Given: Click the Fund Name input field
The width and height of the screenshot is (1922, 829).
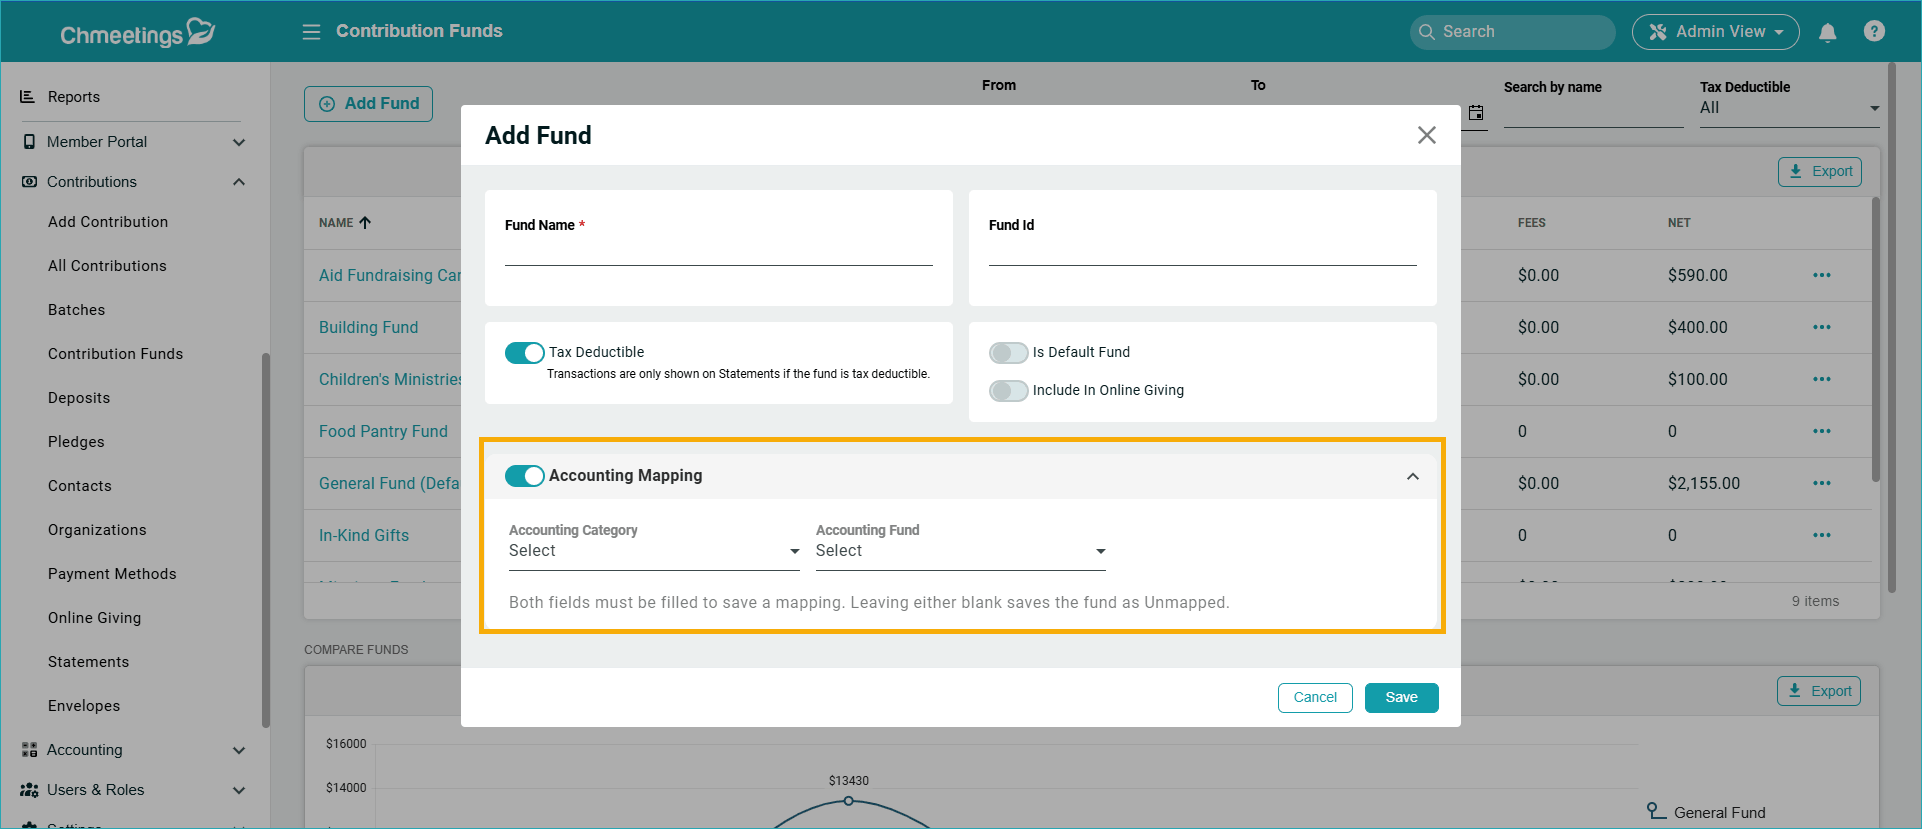Looking at the screenshot, I should point(719,251).
